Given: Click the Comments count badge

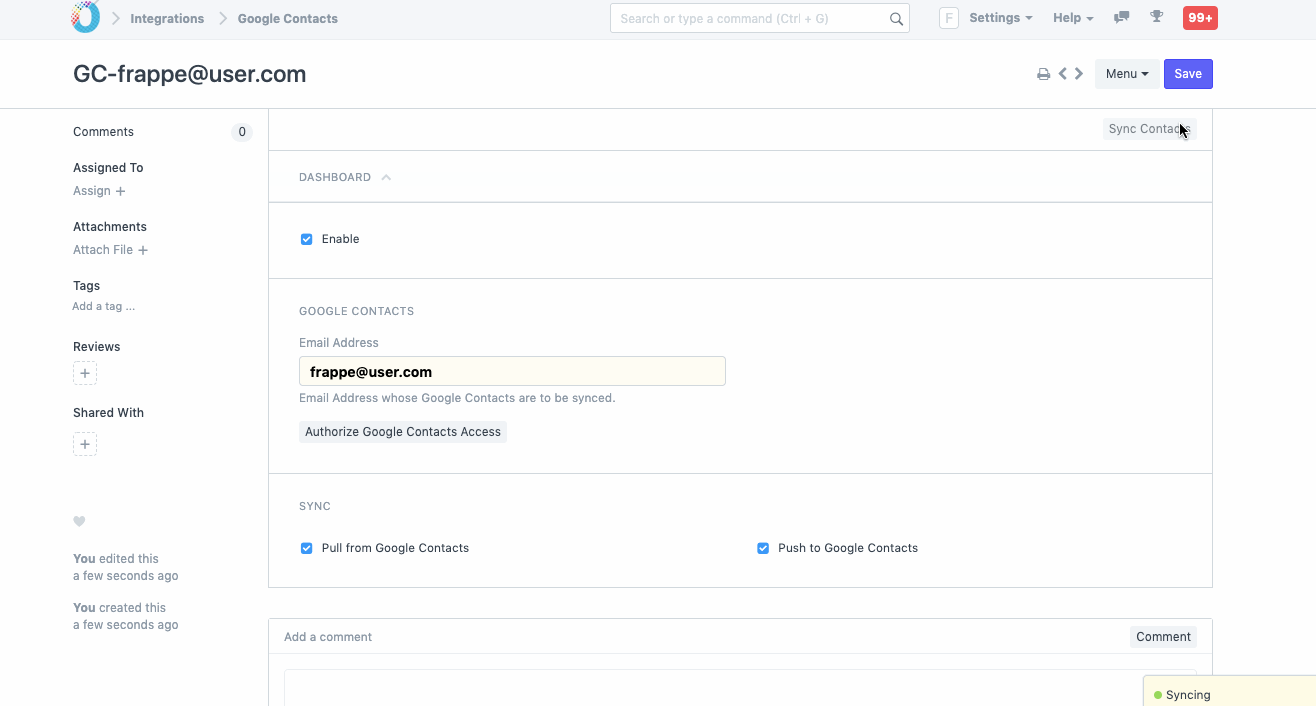Looking at the screenshot, I should [242, 132].
